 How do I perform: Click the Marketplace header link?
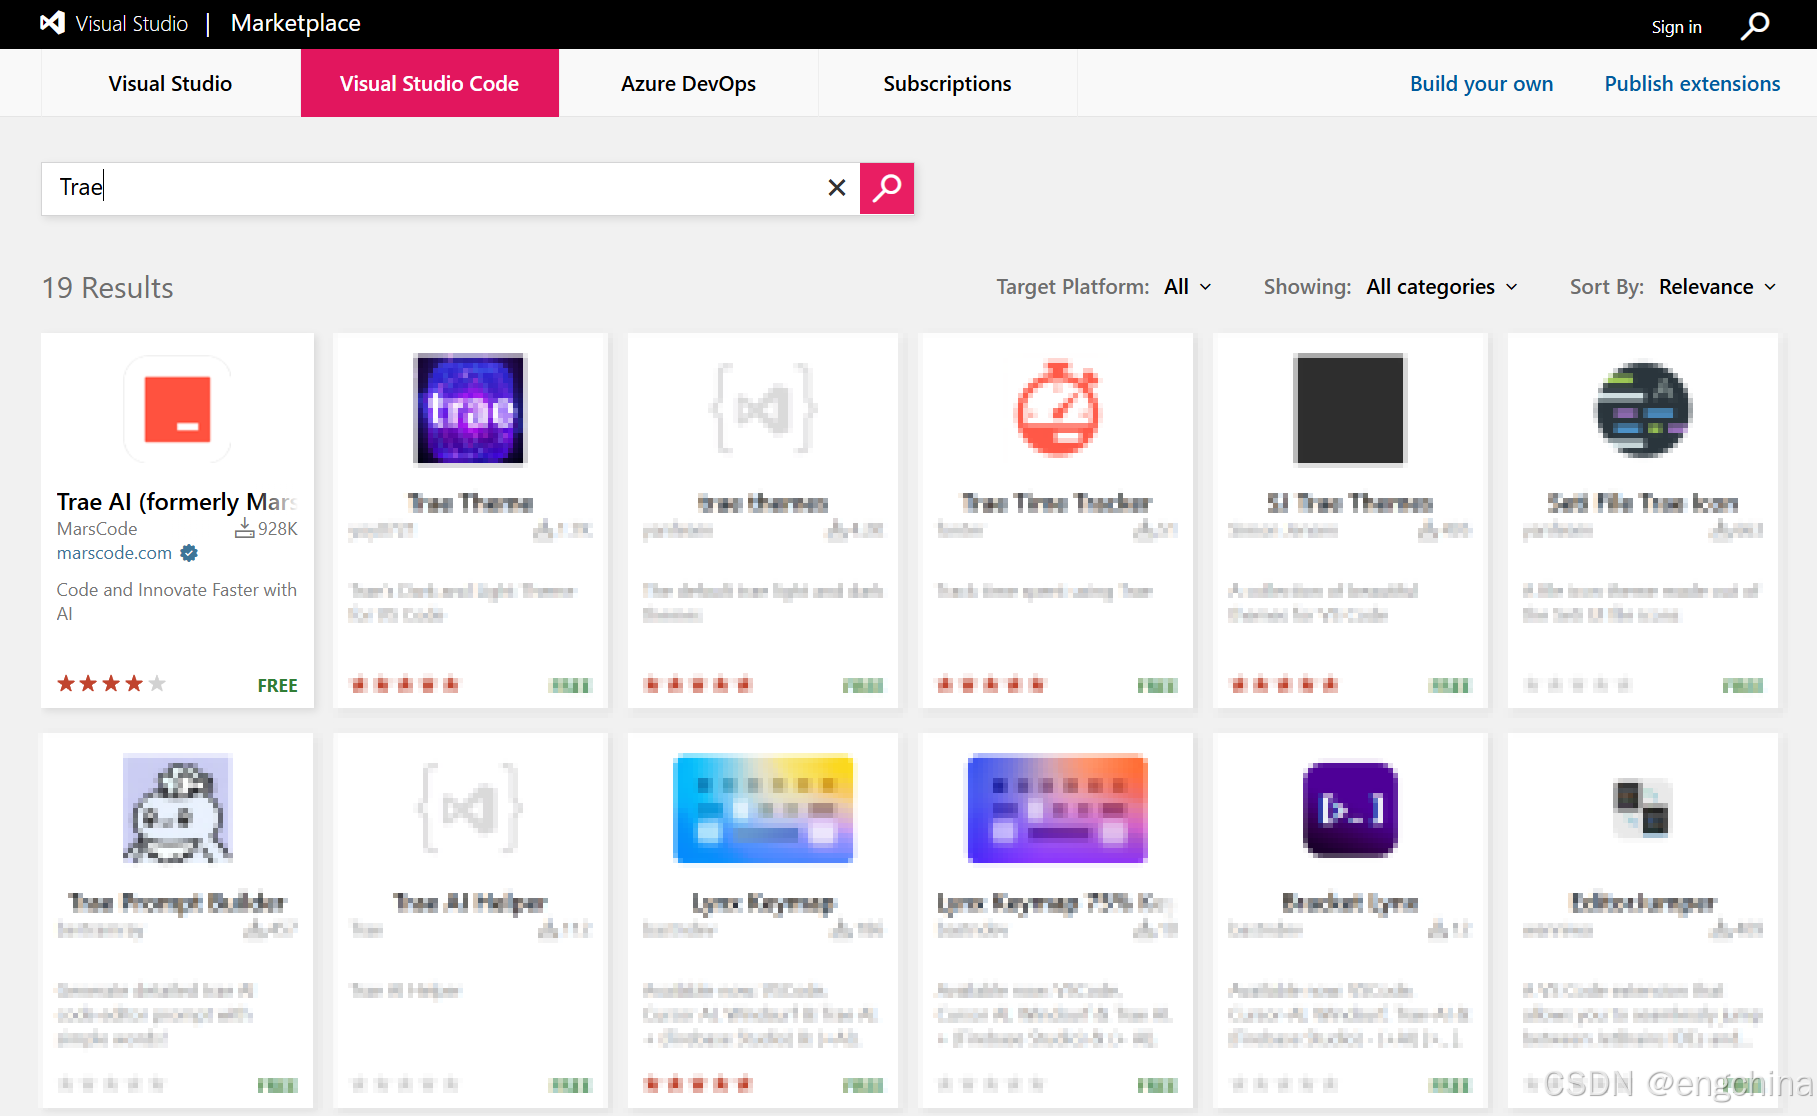coord(296,23)
